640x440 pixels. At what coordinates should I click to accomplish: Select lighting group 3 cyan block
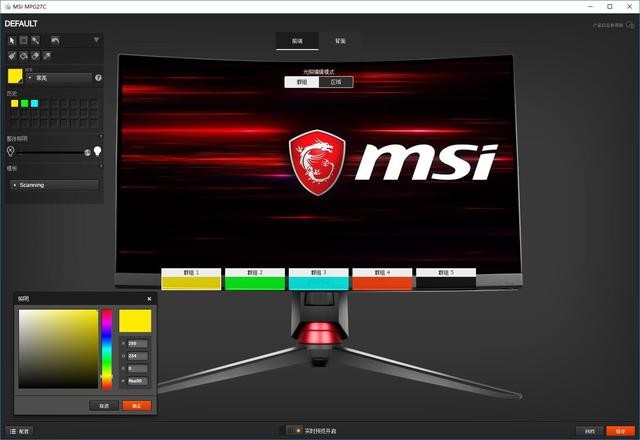[318, 279]
